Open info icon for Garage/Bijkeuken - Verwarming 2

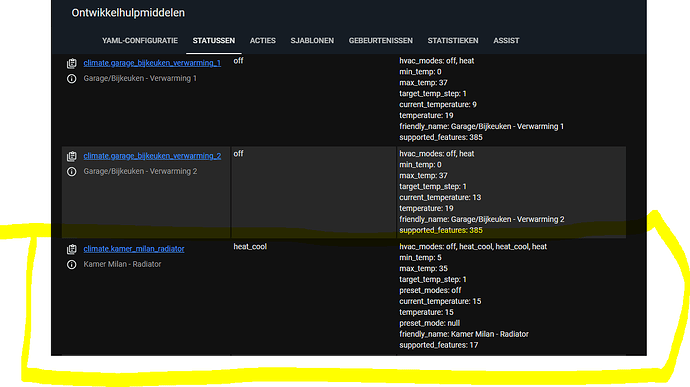coord(71,172)
